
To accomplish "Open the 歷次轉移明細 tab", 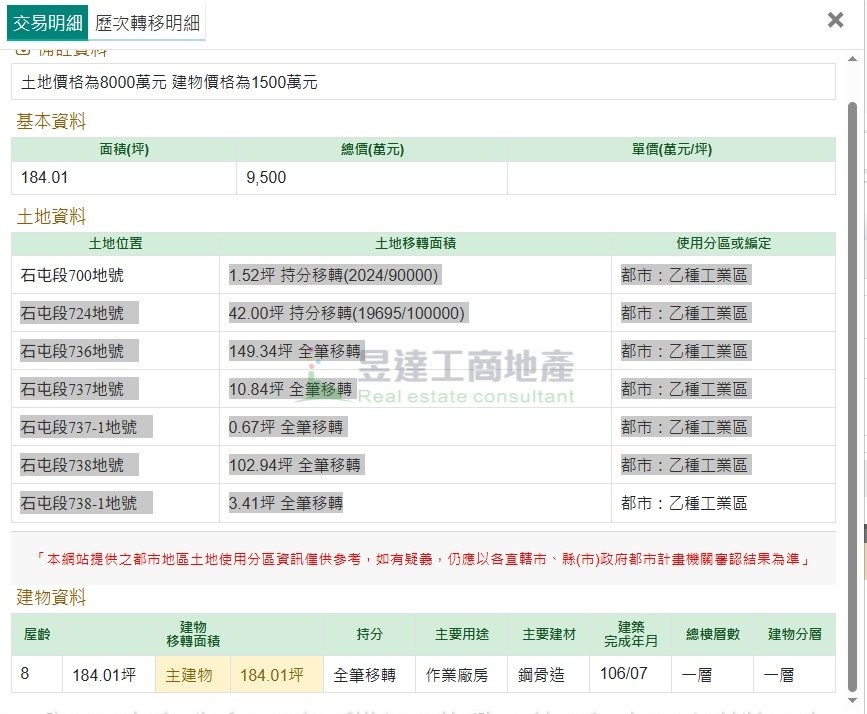I will tap(147, 22).
